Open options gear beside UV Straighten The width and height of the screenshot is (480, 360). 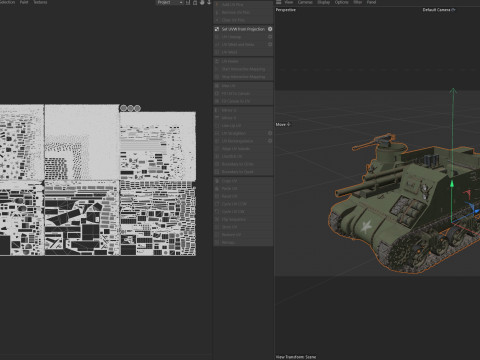(x=270, y=133)
